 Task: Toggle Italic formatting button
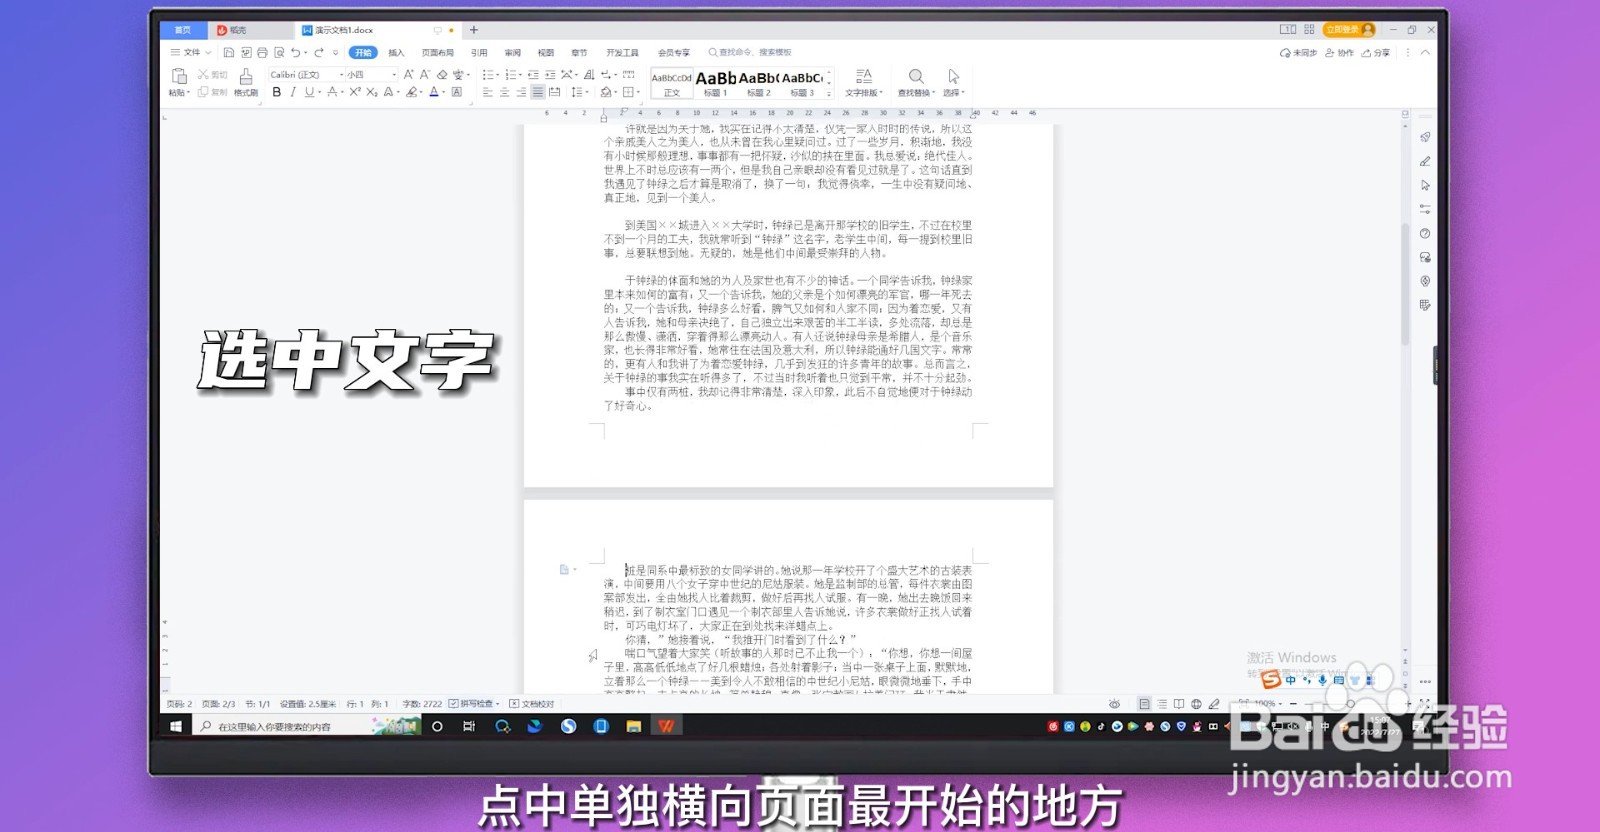click(293, 92)
